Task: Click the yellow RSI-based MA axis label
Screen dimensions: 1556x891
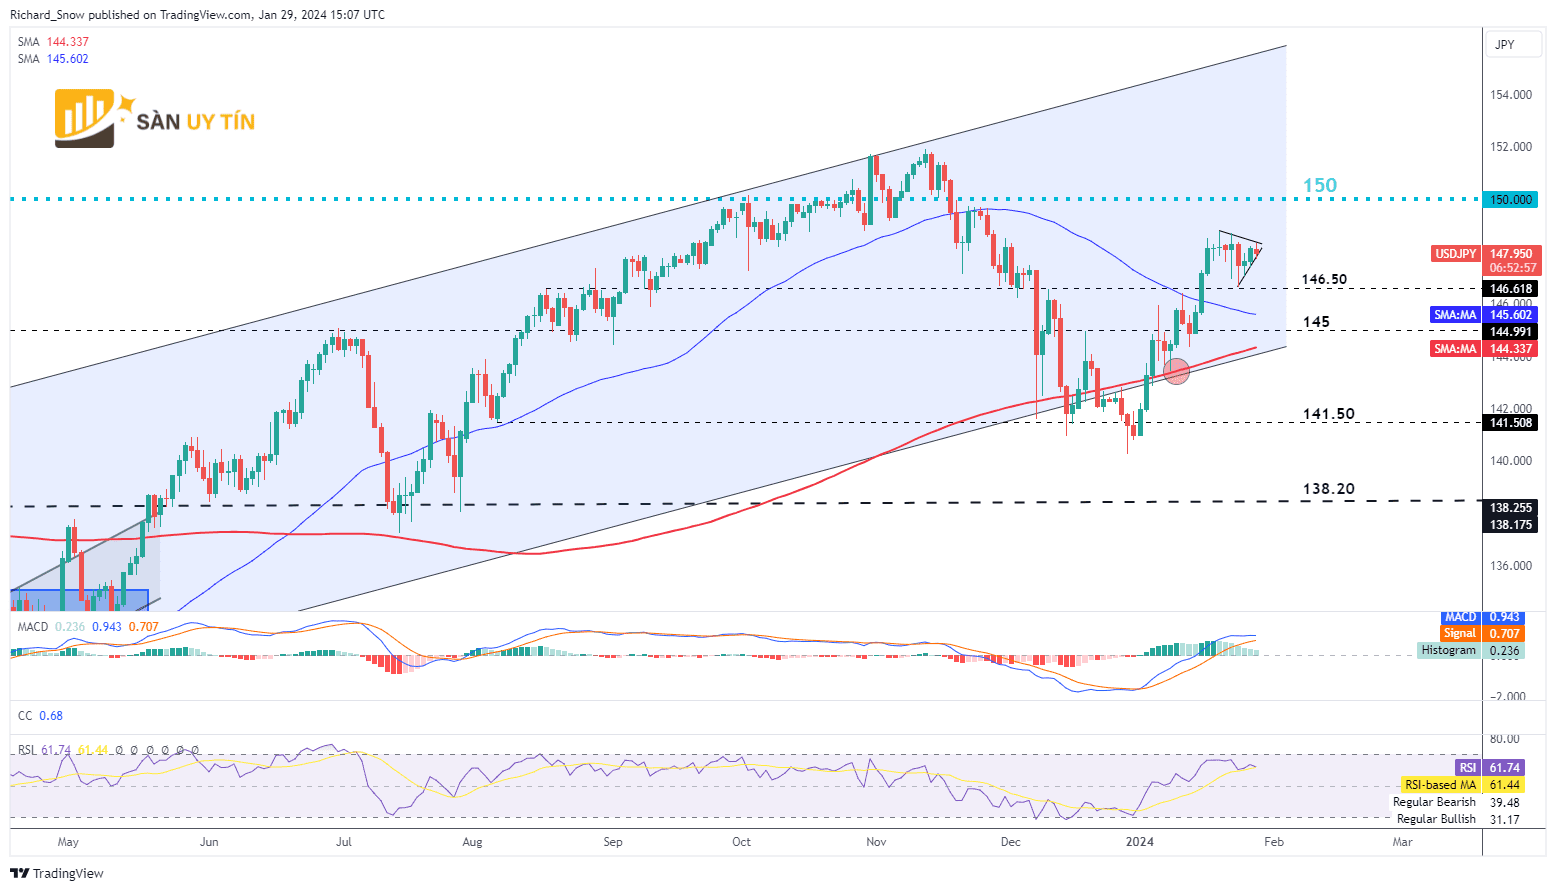Action: click(1440, 785)
